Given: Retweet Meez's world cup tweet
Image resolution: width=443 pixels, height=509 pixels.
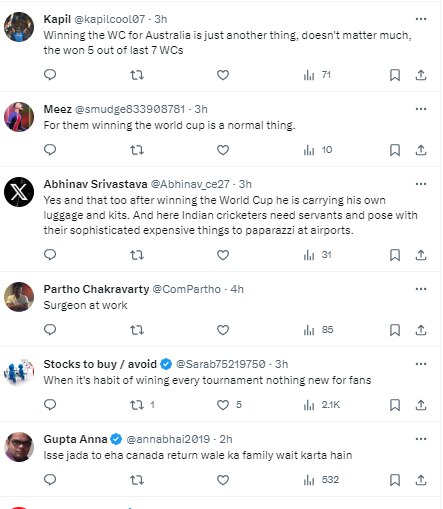Looking at the screenshot, I should [137, 150].
